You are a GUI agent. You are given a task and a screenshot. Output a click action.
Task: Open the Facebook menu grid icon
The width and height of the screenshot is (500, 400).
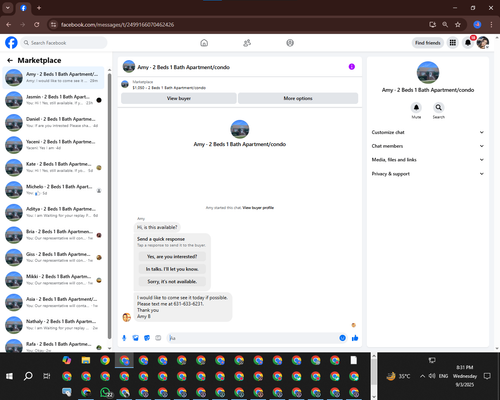tap(453, 43)
